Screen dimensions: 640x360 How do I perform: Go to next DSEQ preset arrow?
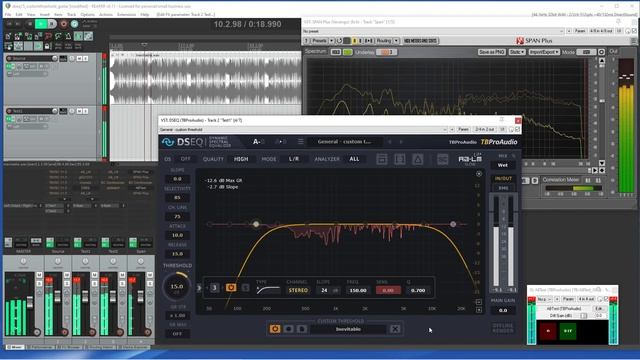401,142
